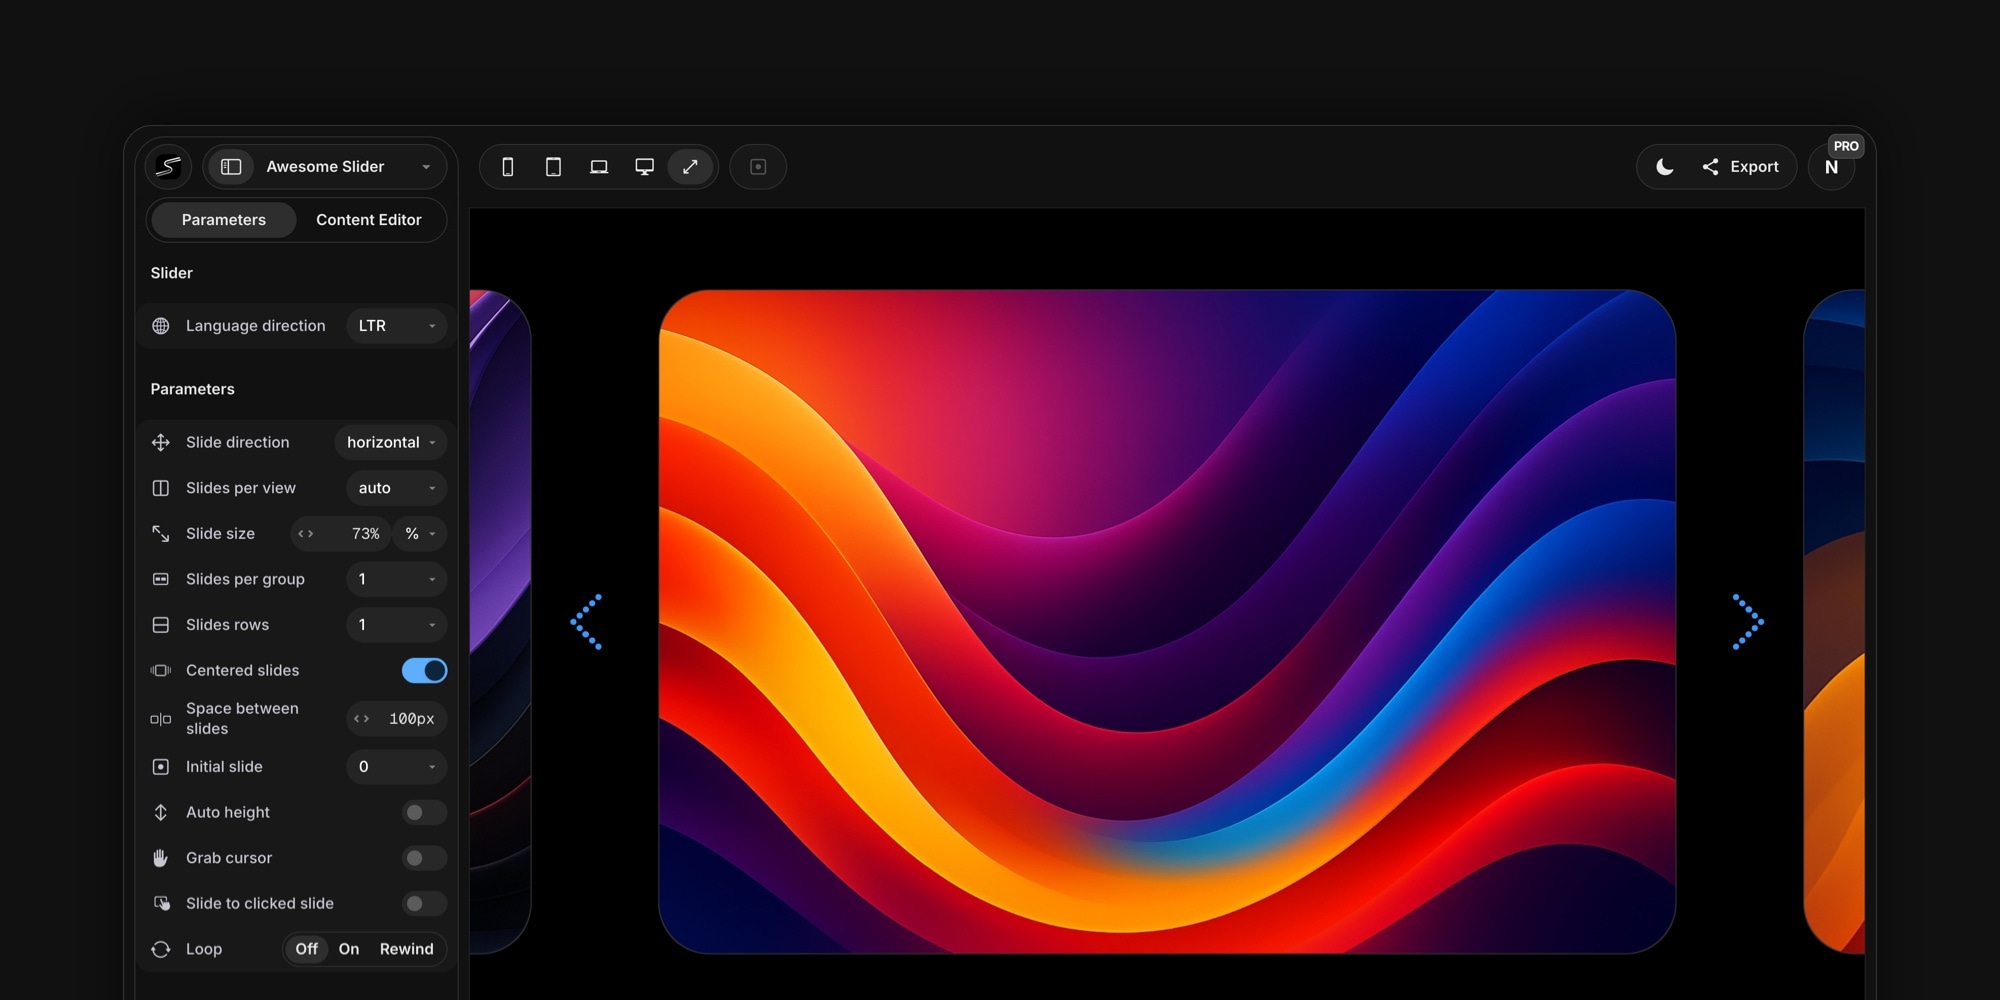2000x1000 pixels.
Task: Open the Slide direction horizontal dropdown
Action: 391,442
